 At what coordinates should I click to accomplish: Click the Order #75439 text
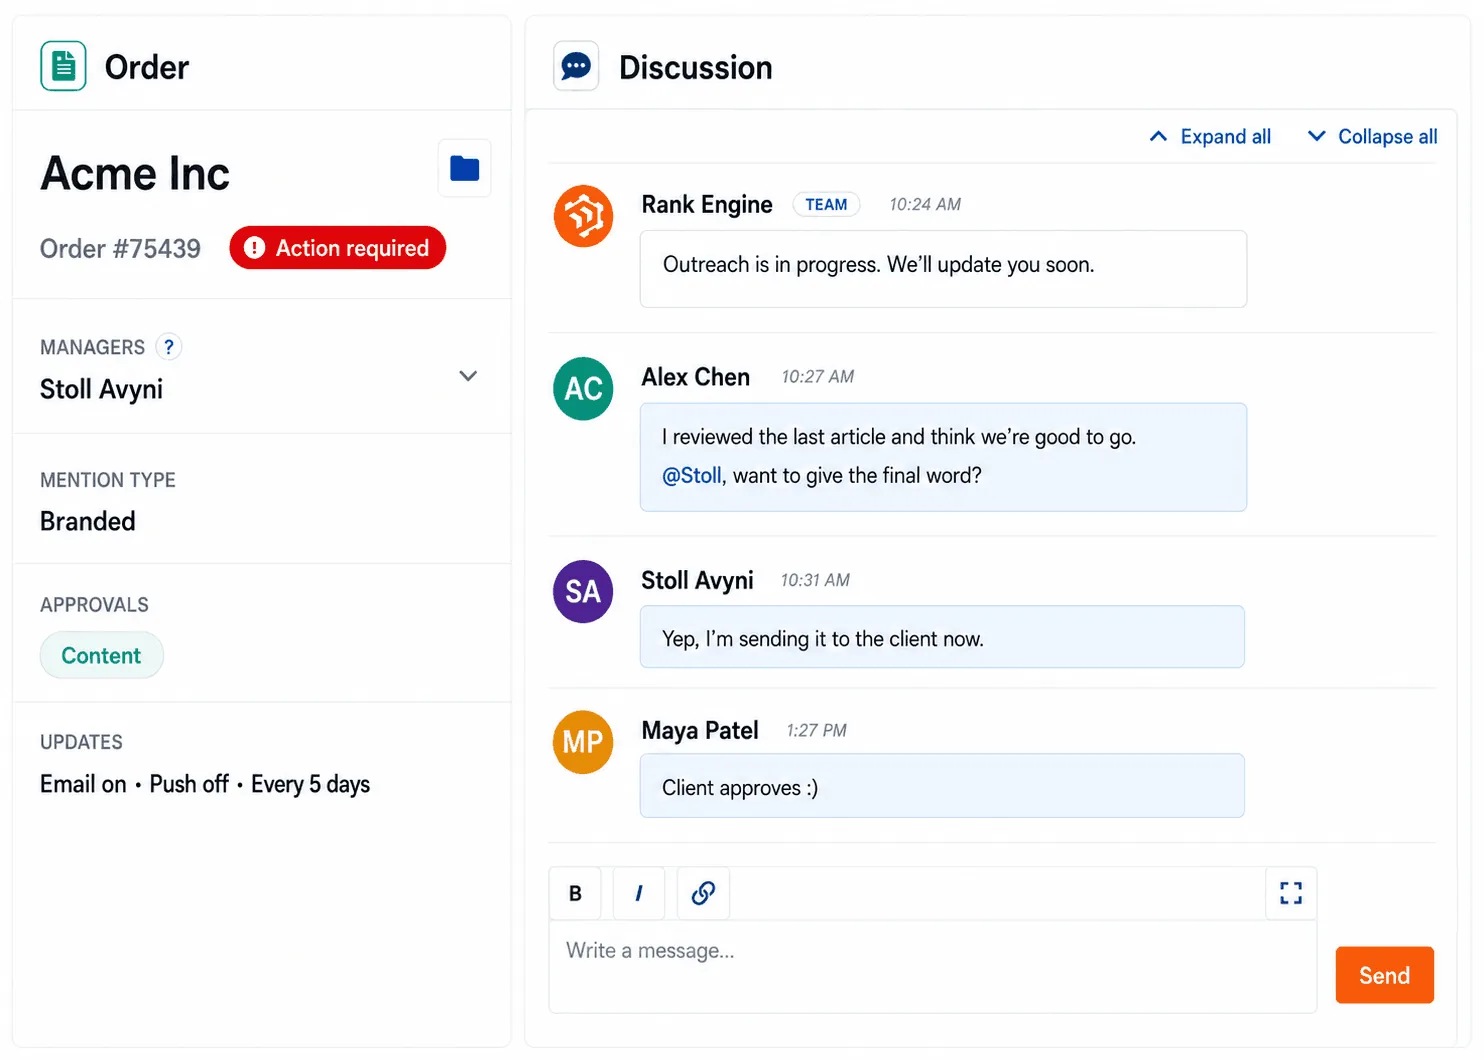[120, 248]
